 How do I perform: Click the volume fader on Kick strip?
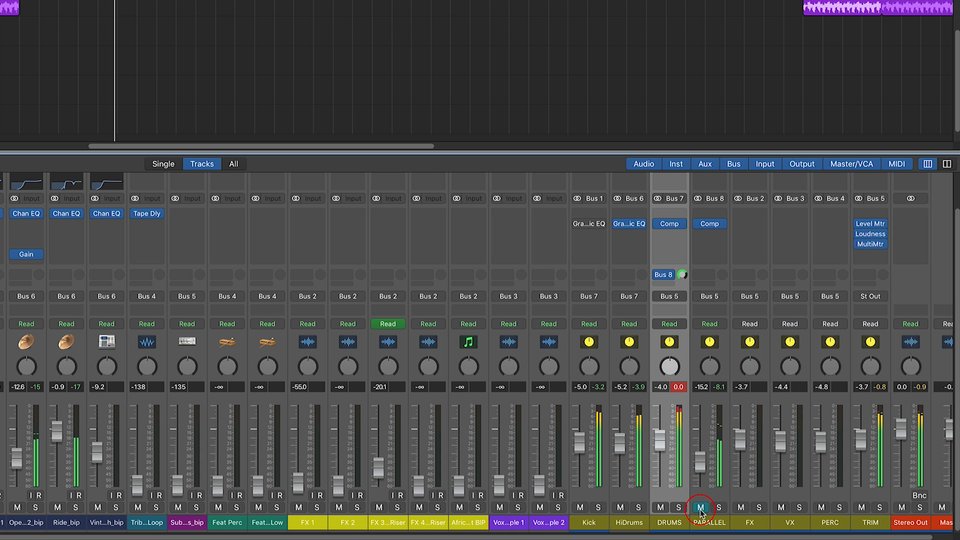[579, 442]
